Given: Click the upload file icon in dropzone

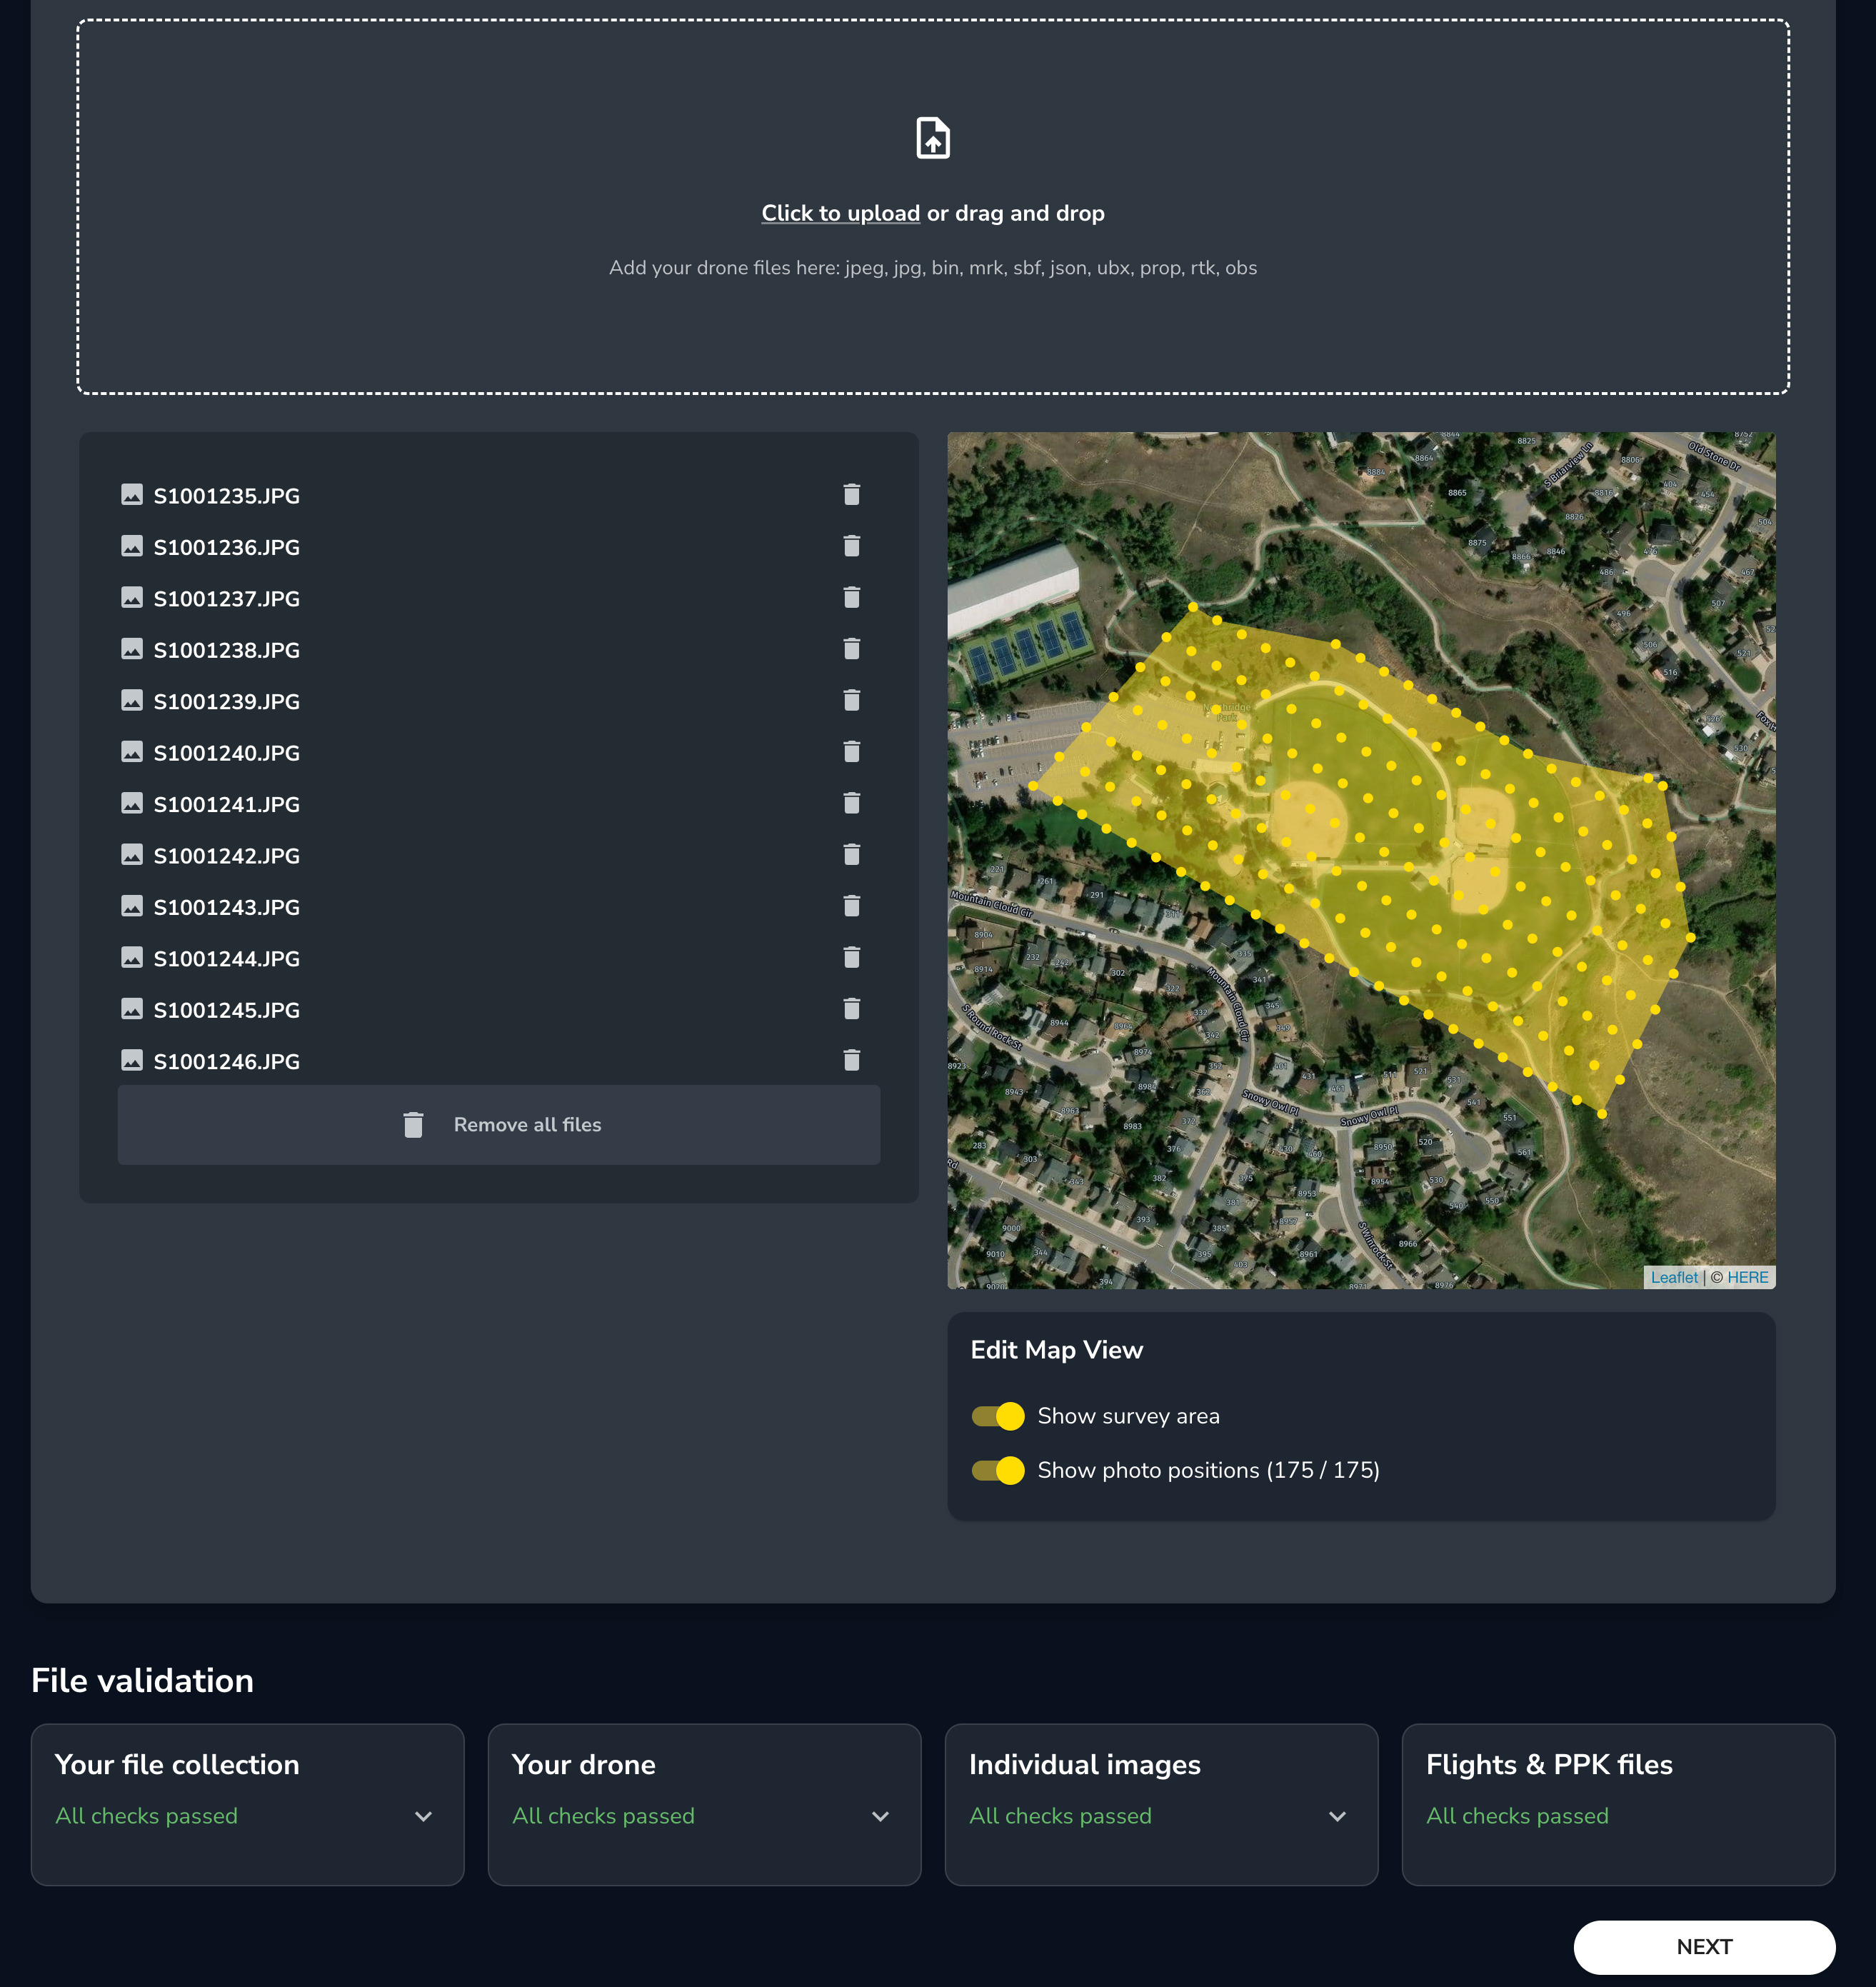Looking at the screenshot, I should [x=932, y=138].
